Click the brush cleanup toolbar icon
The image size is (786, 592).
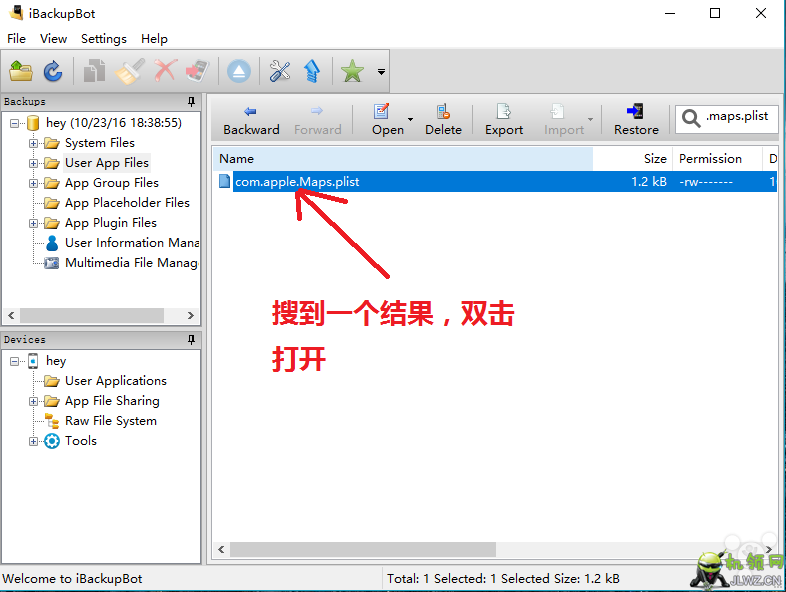[130, 71]
